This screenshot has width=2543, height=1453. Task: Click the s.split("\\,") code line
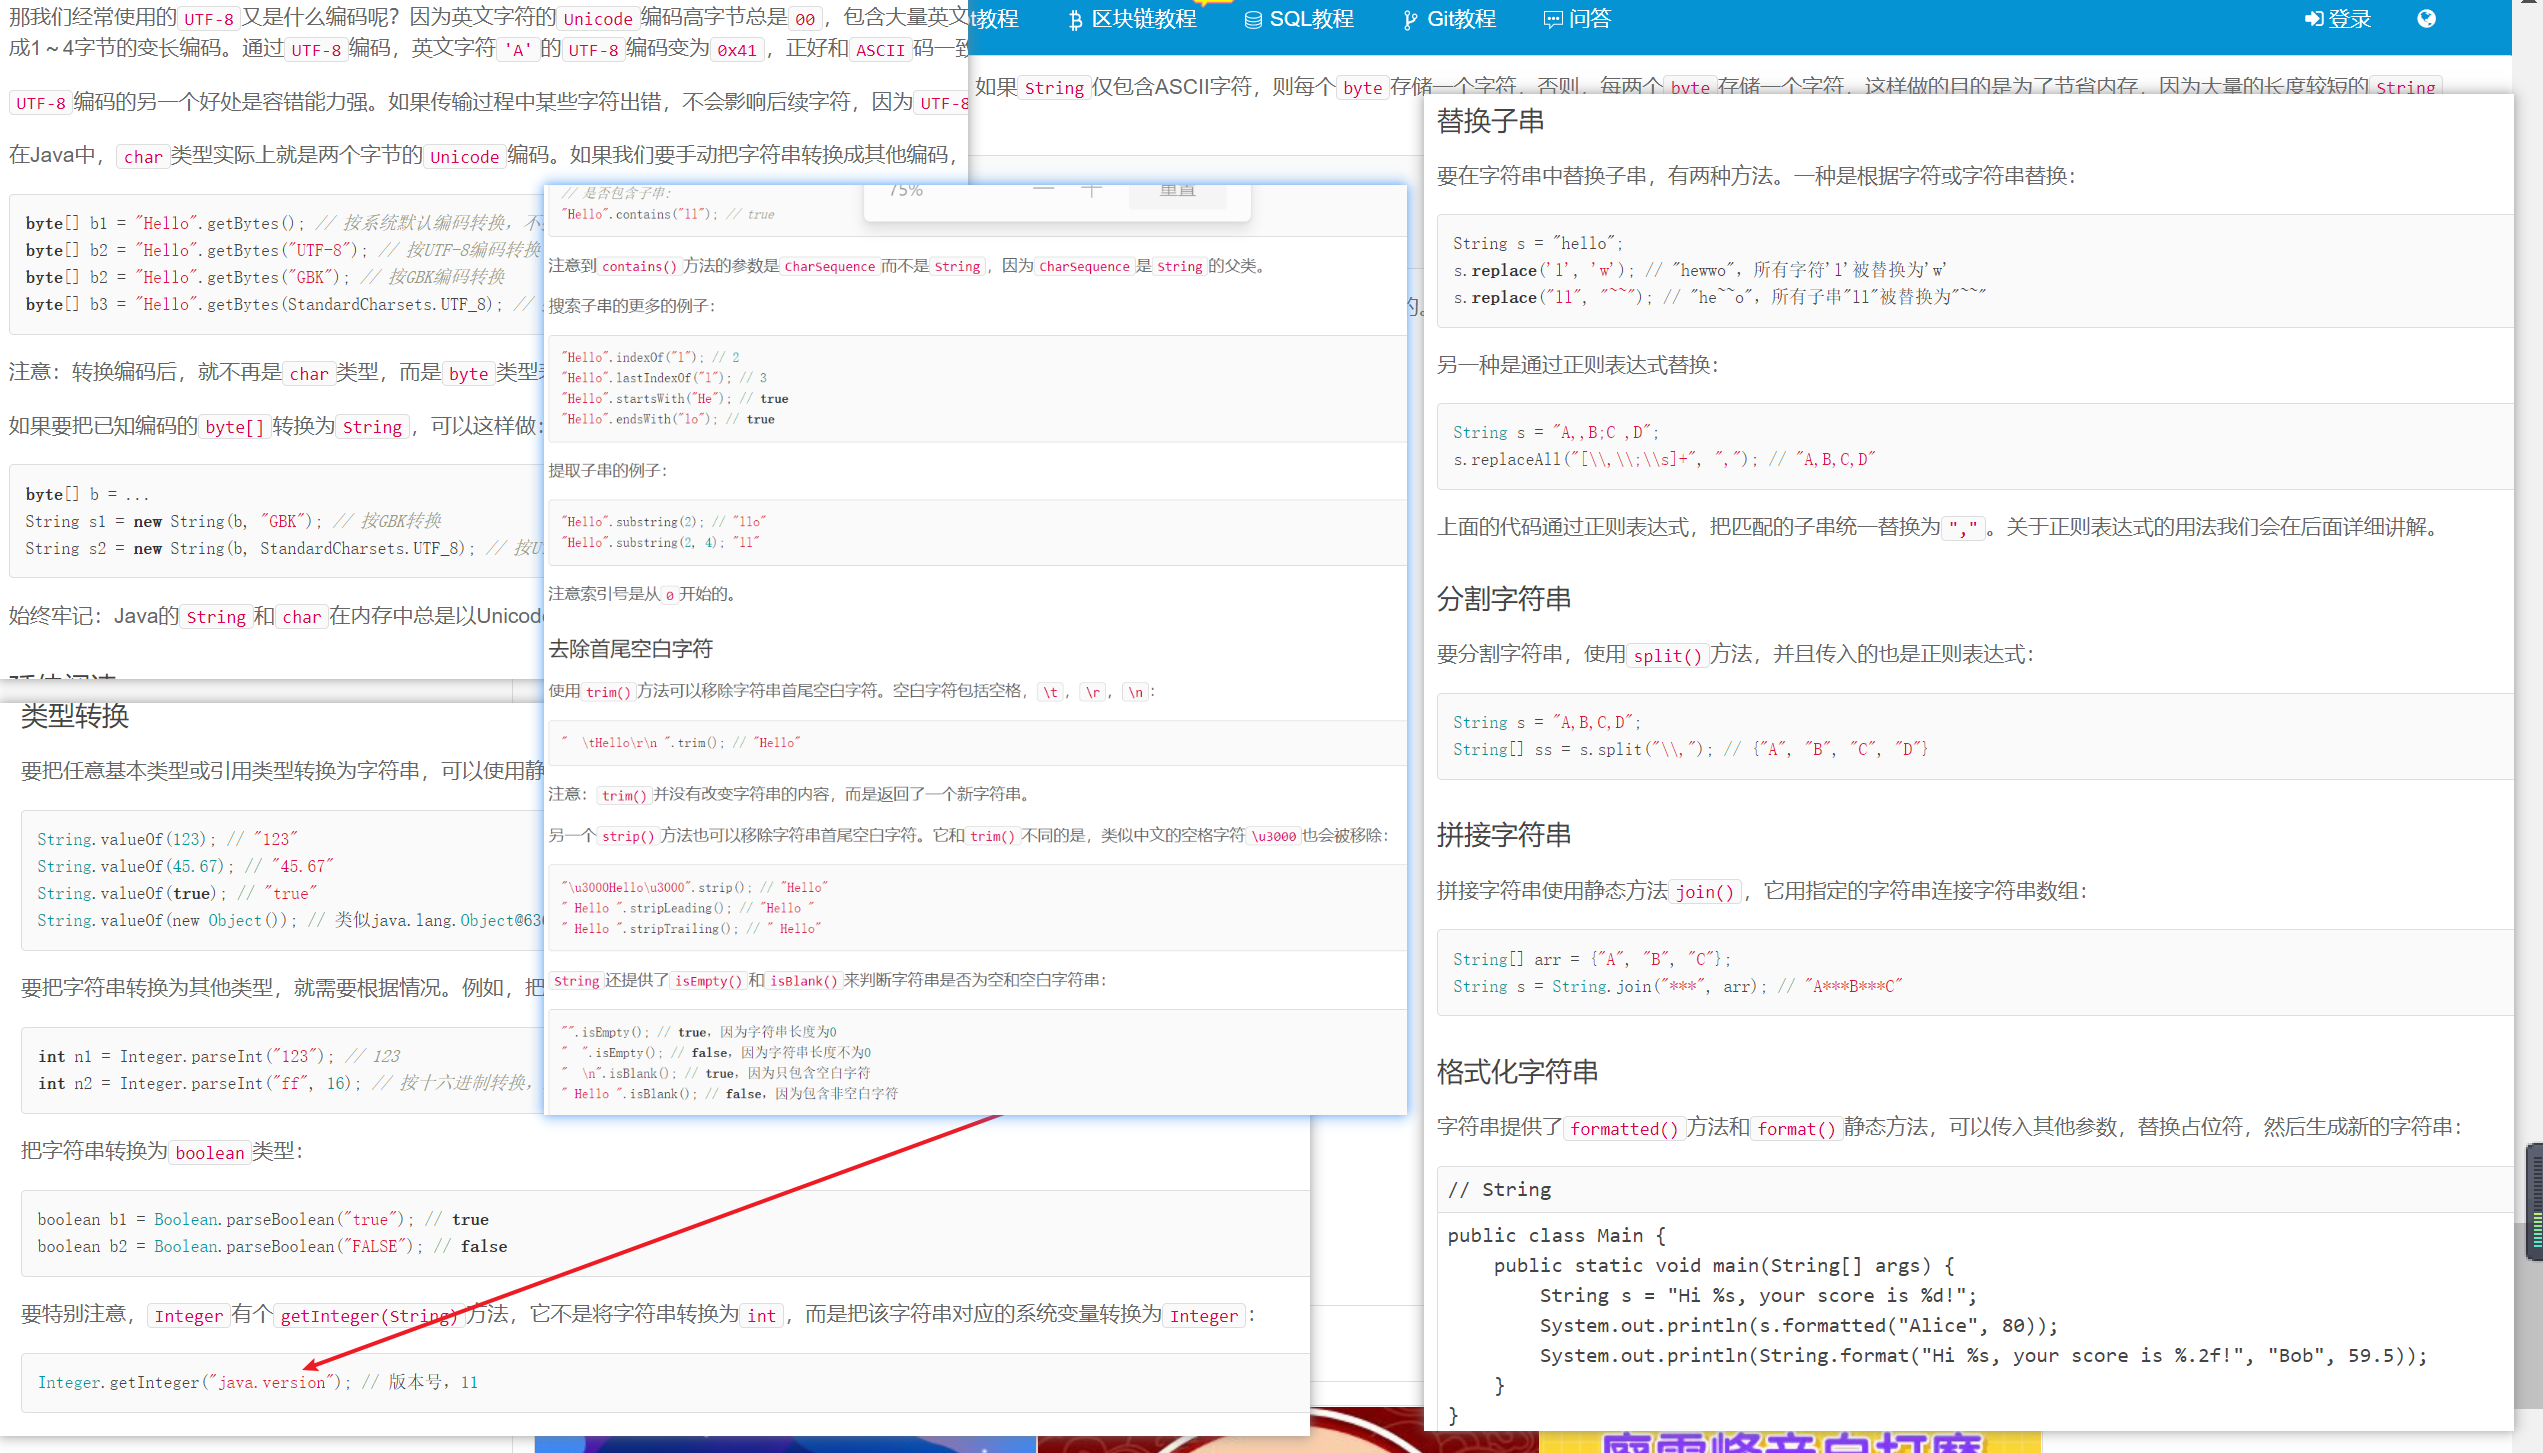[x=1690, y=750]
